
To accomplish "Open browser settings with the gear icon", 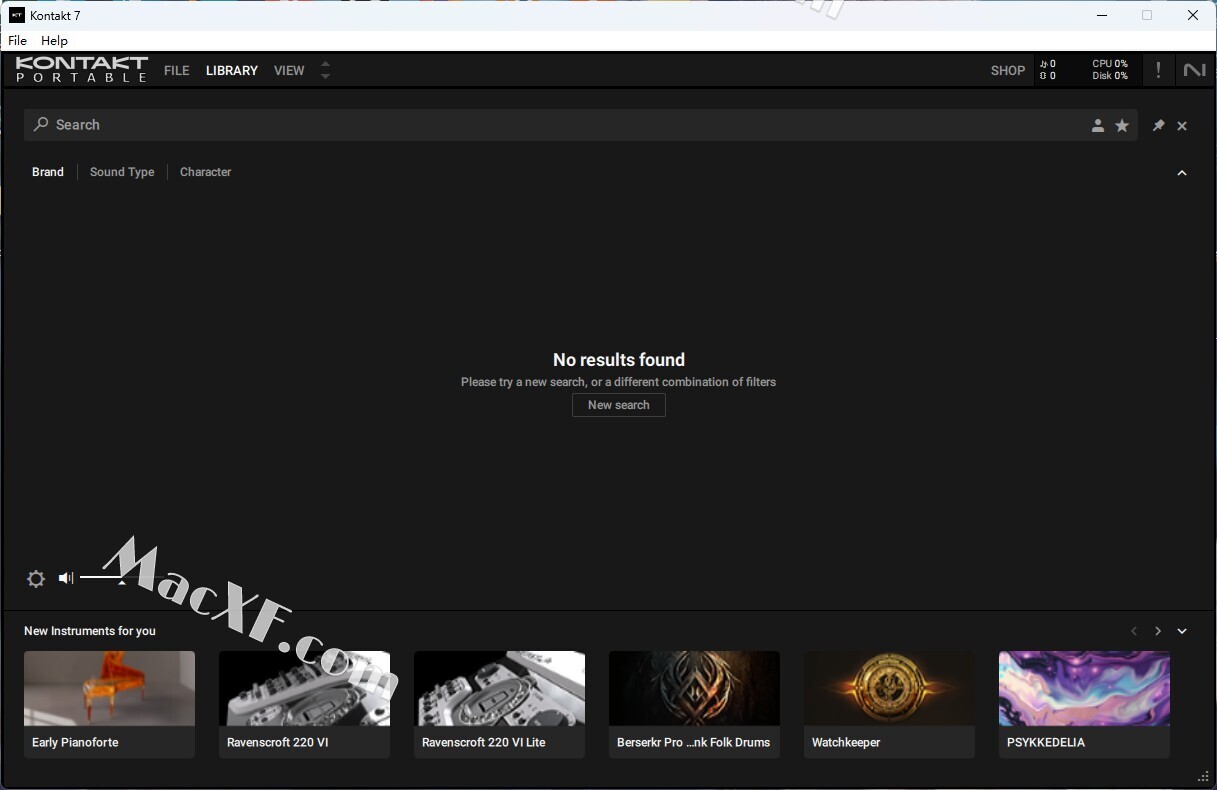I will click(36, 579).
